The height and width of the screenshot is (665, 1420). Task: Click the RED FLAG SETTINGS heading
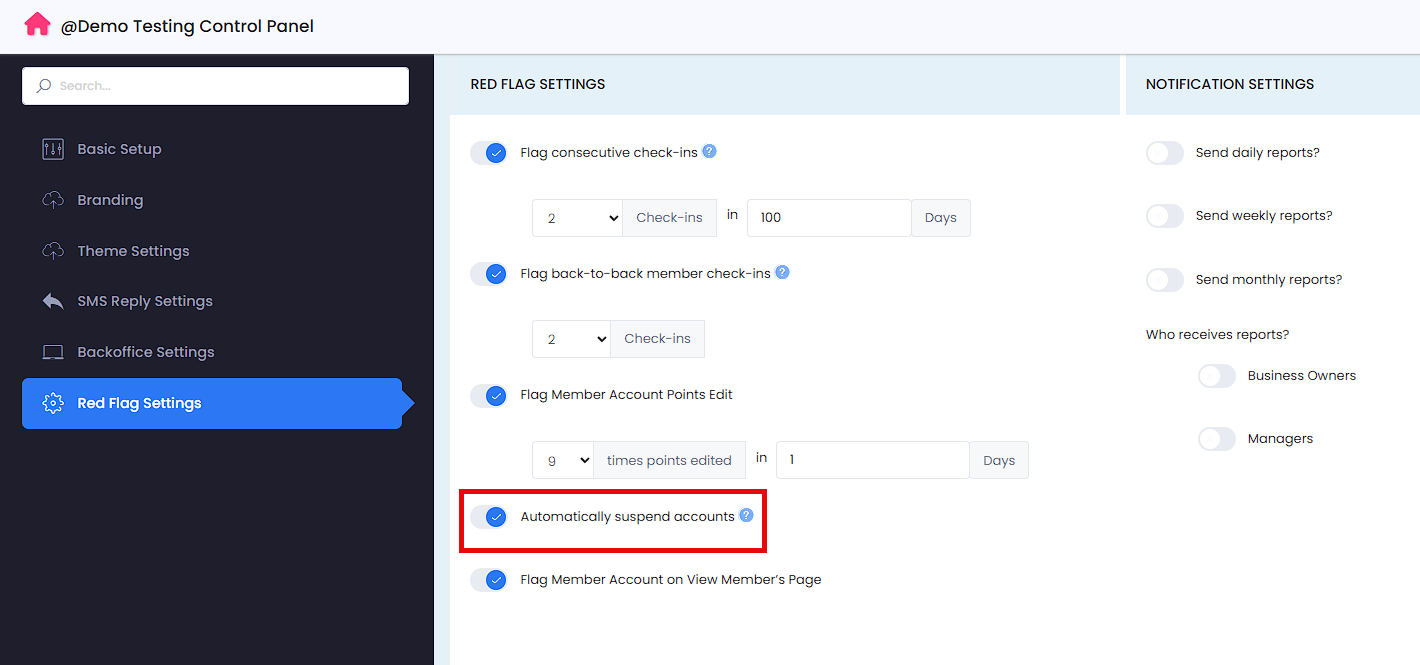538,84
